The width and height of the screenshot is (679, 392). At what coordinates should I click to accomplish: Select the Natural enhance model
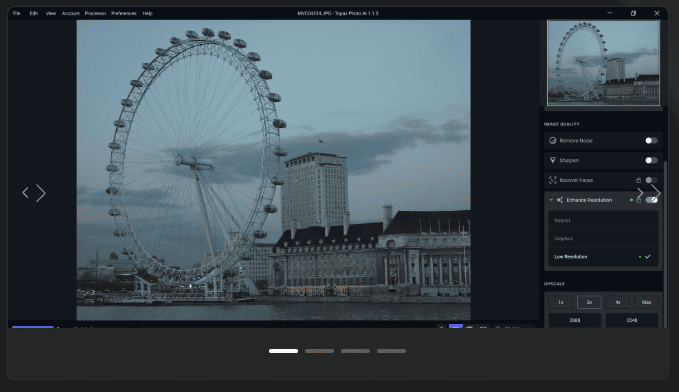[x=603, y=220]
